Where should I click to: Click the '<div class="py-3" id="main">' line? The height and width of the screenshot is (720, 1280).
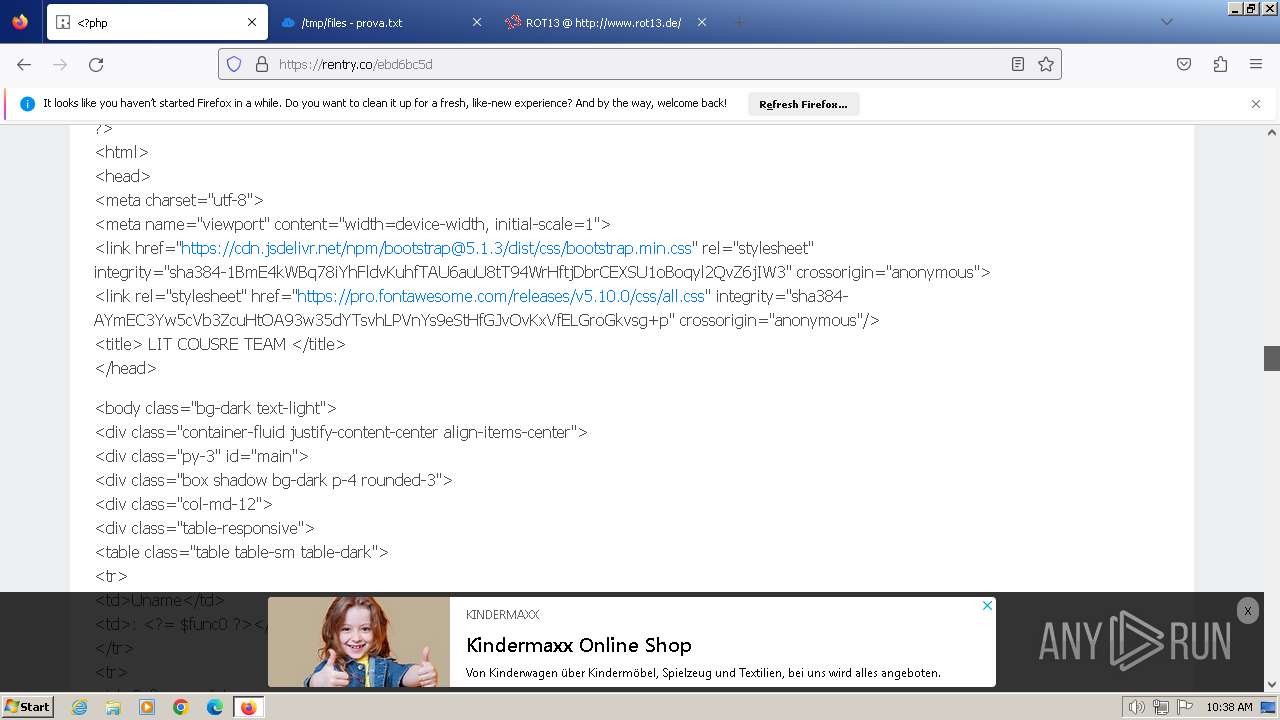(202, 456)
